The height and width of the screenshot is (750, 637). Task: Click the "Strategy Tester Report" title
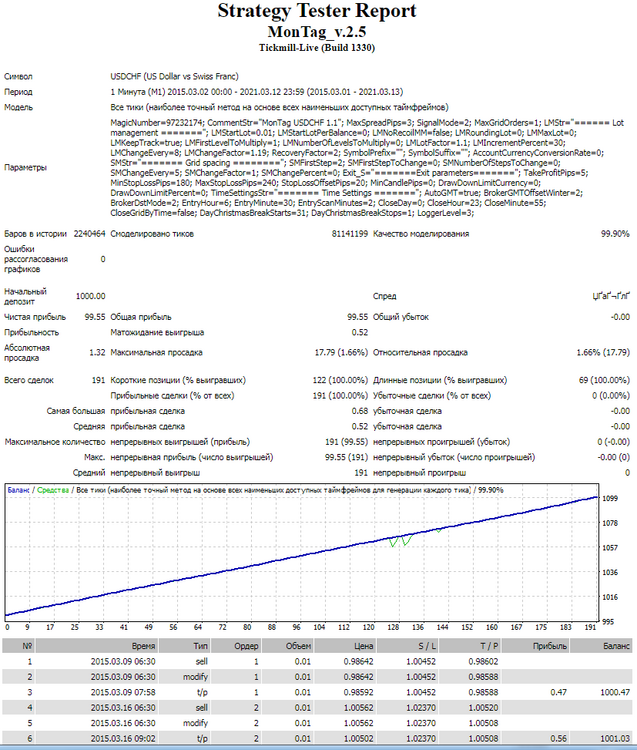(317, 11)
